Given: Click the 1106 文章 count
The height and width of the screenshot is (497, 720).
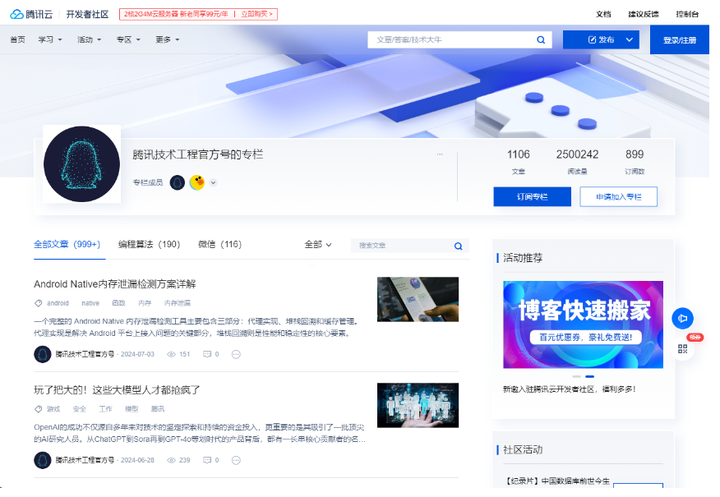Looking at the screenshot, I should coord(518,161).
